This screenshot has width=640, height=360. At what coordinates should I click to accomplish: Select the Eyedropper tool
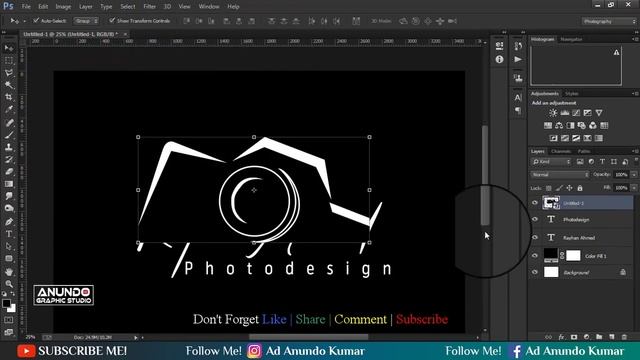pos(9,109)
